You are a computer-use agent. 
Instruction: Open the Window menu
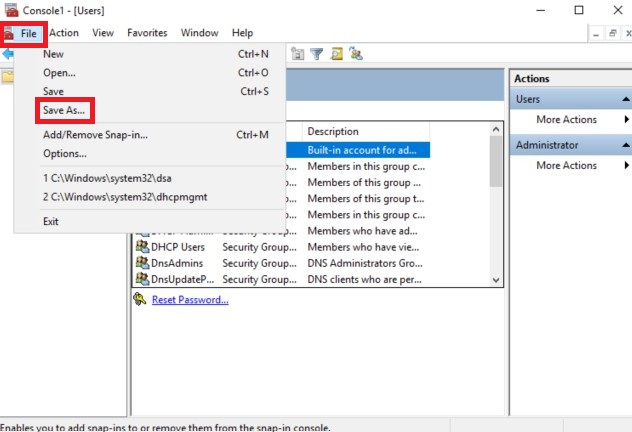(200, 33)
